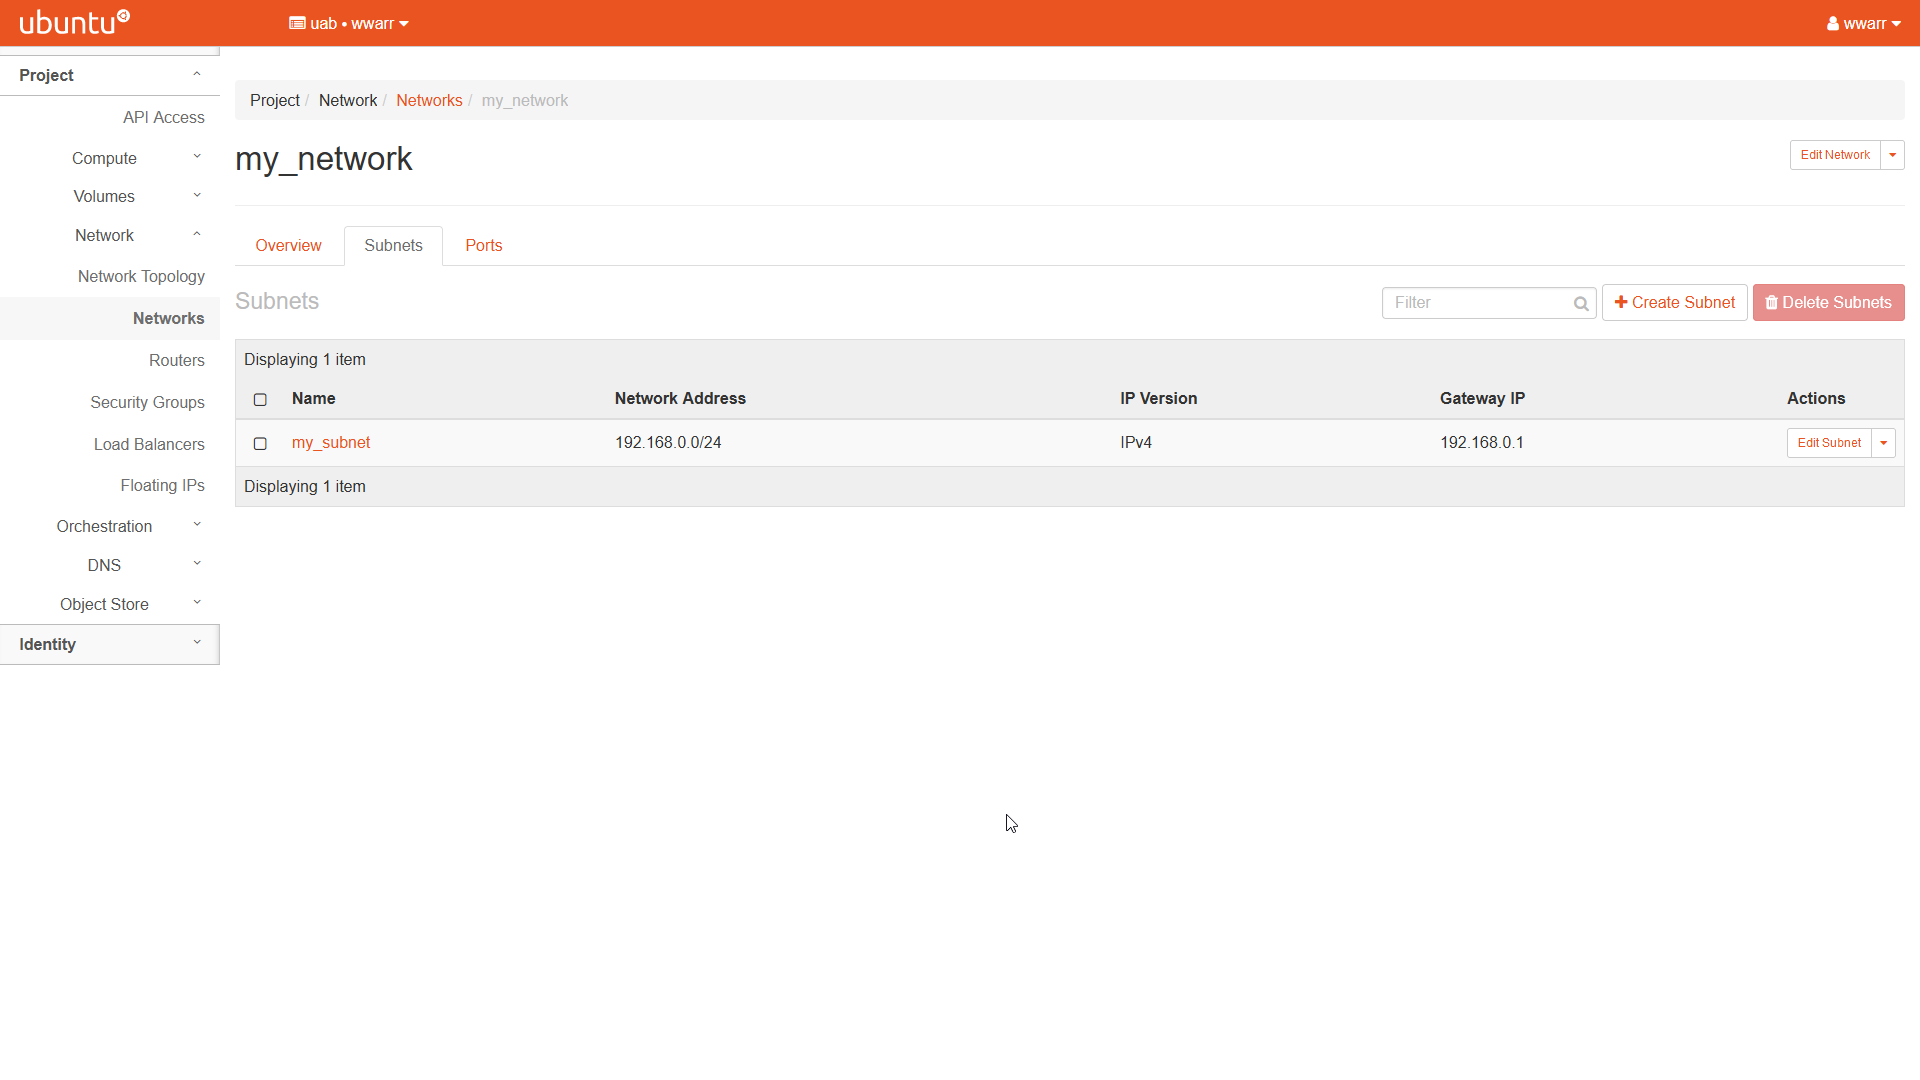The height and width of the screenshot is (1080, 1920).
Task: Switch to the Overview tab
Action: coord(288,245)
